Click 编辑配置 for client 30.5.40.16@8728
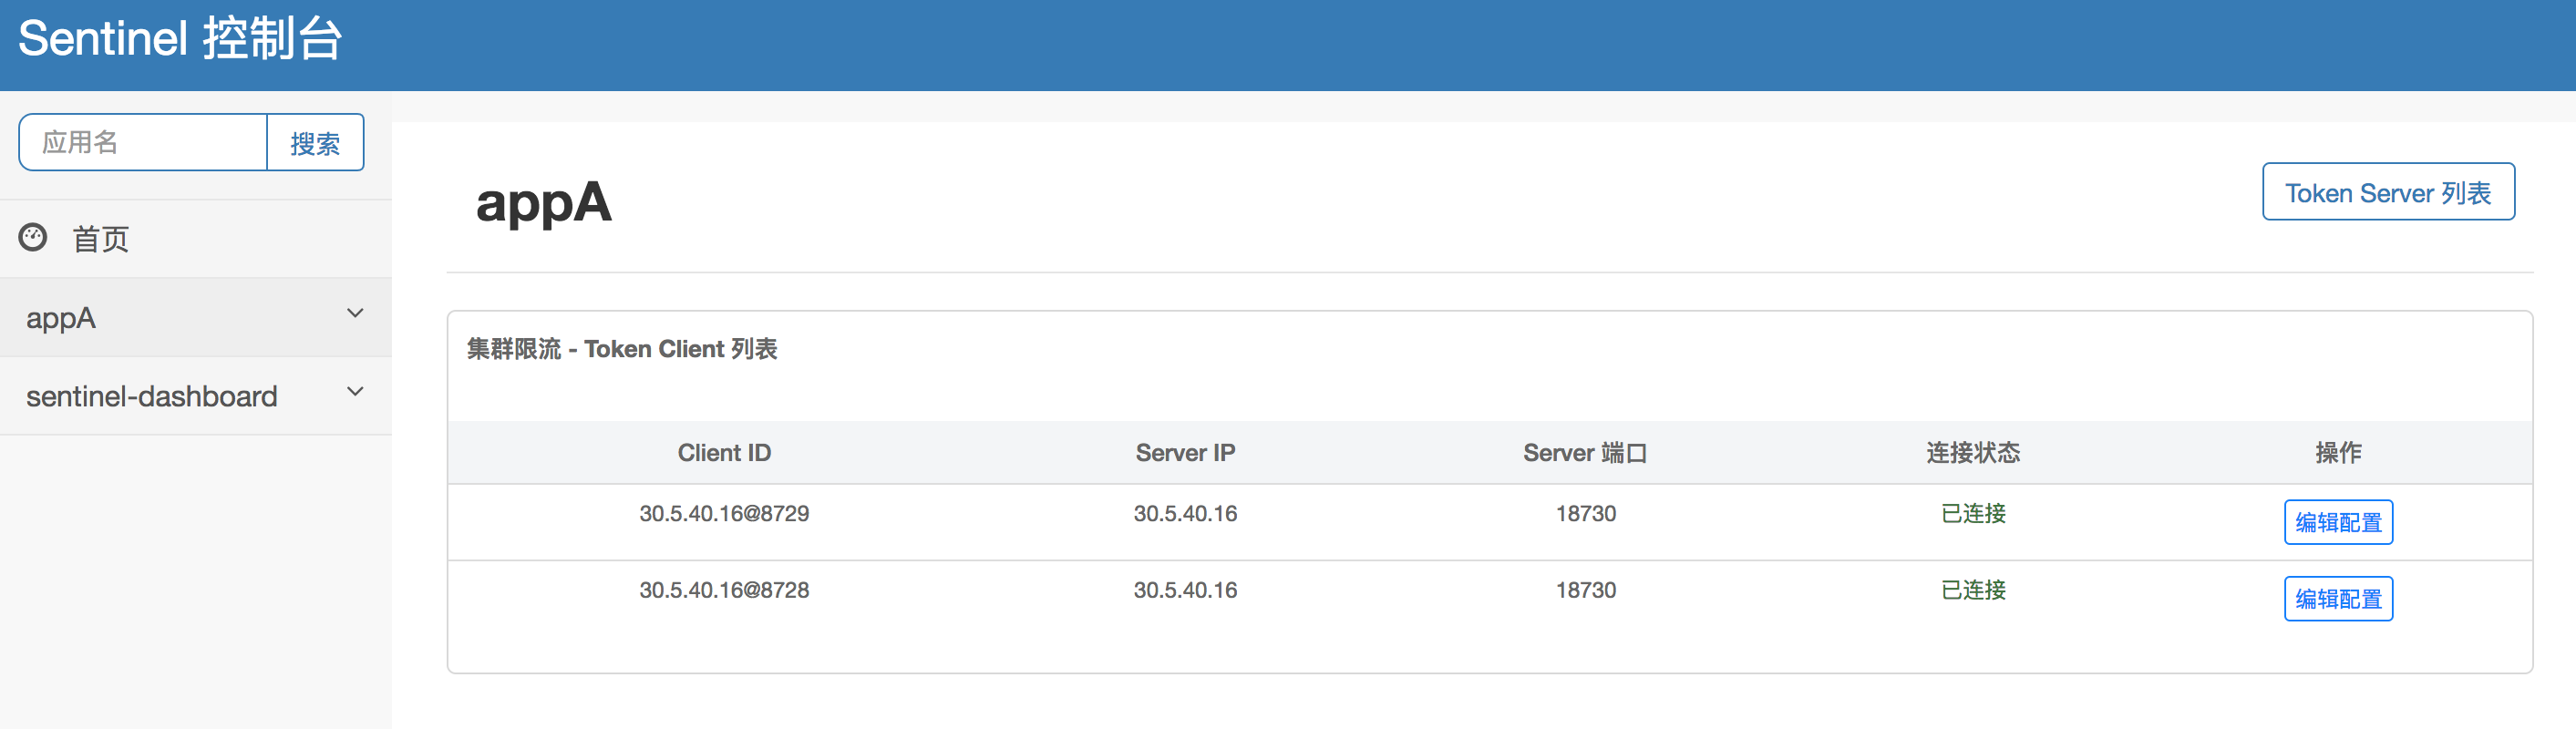Viewport: 2576px width, 729px height. [x=2338, y=599]
